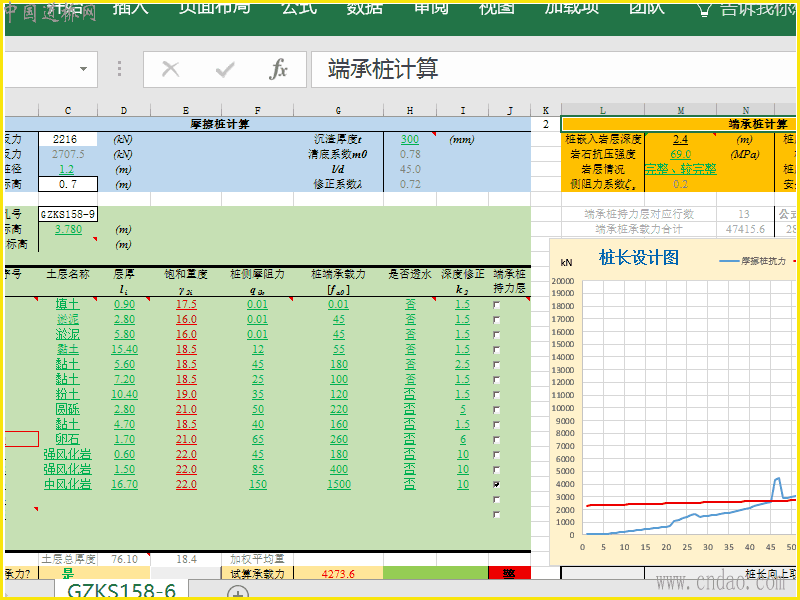Click the 完整、较完整 rock condition cell

click(680, 169)
